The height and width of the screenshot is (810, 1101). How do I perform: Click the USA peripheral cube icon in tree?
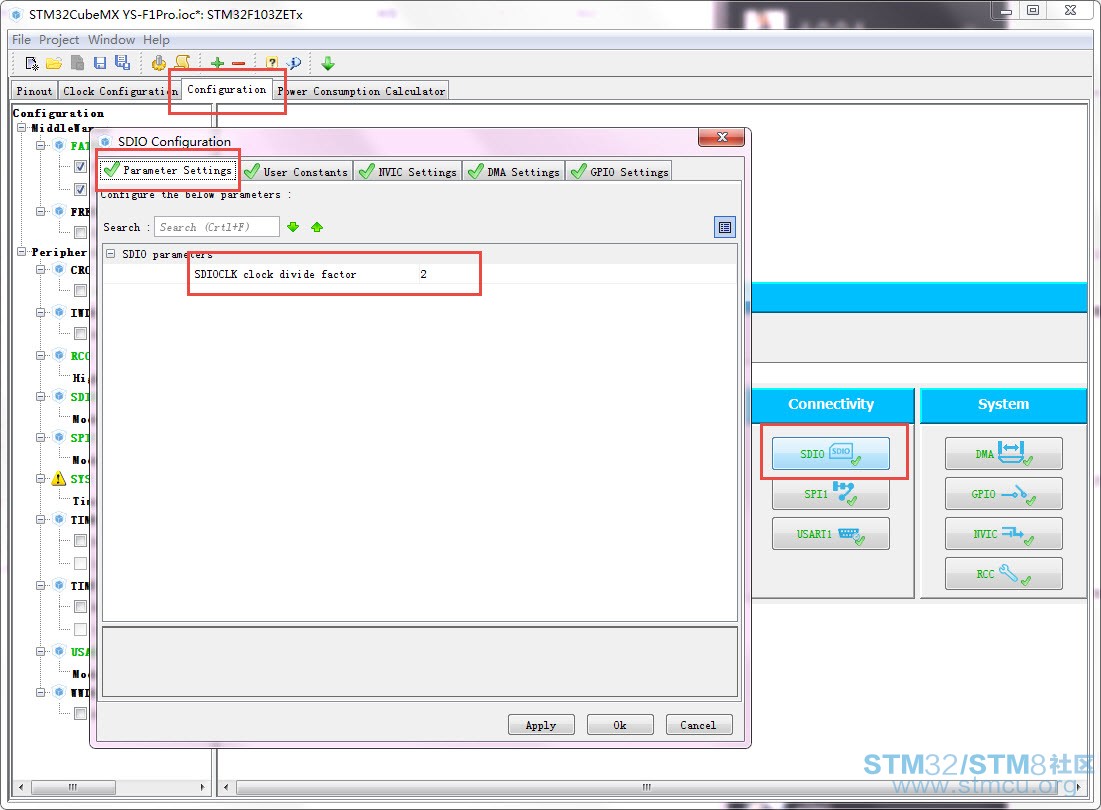59,651
